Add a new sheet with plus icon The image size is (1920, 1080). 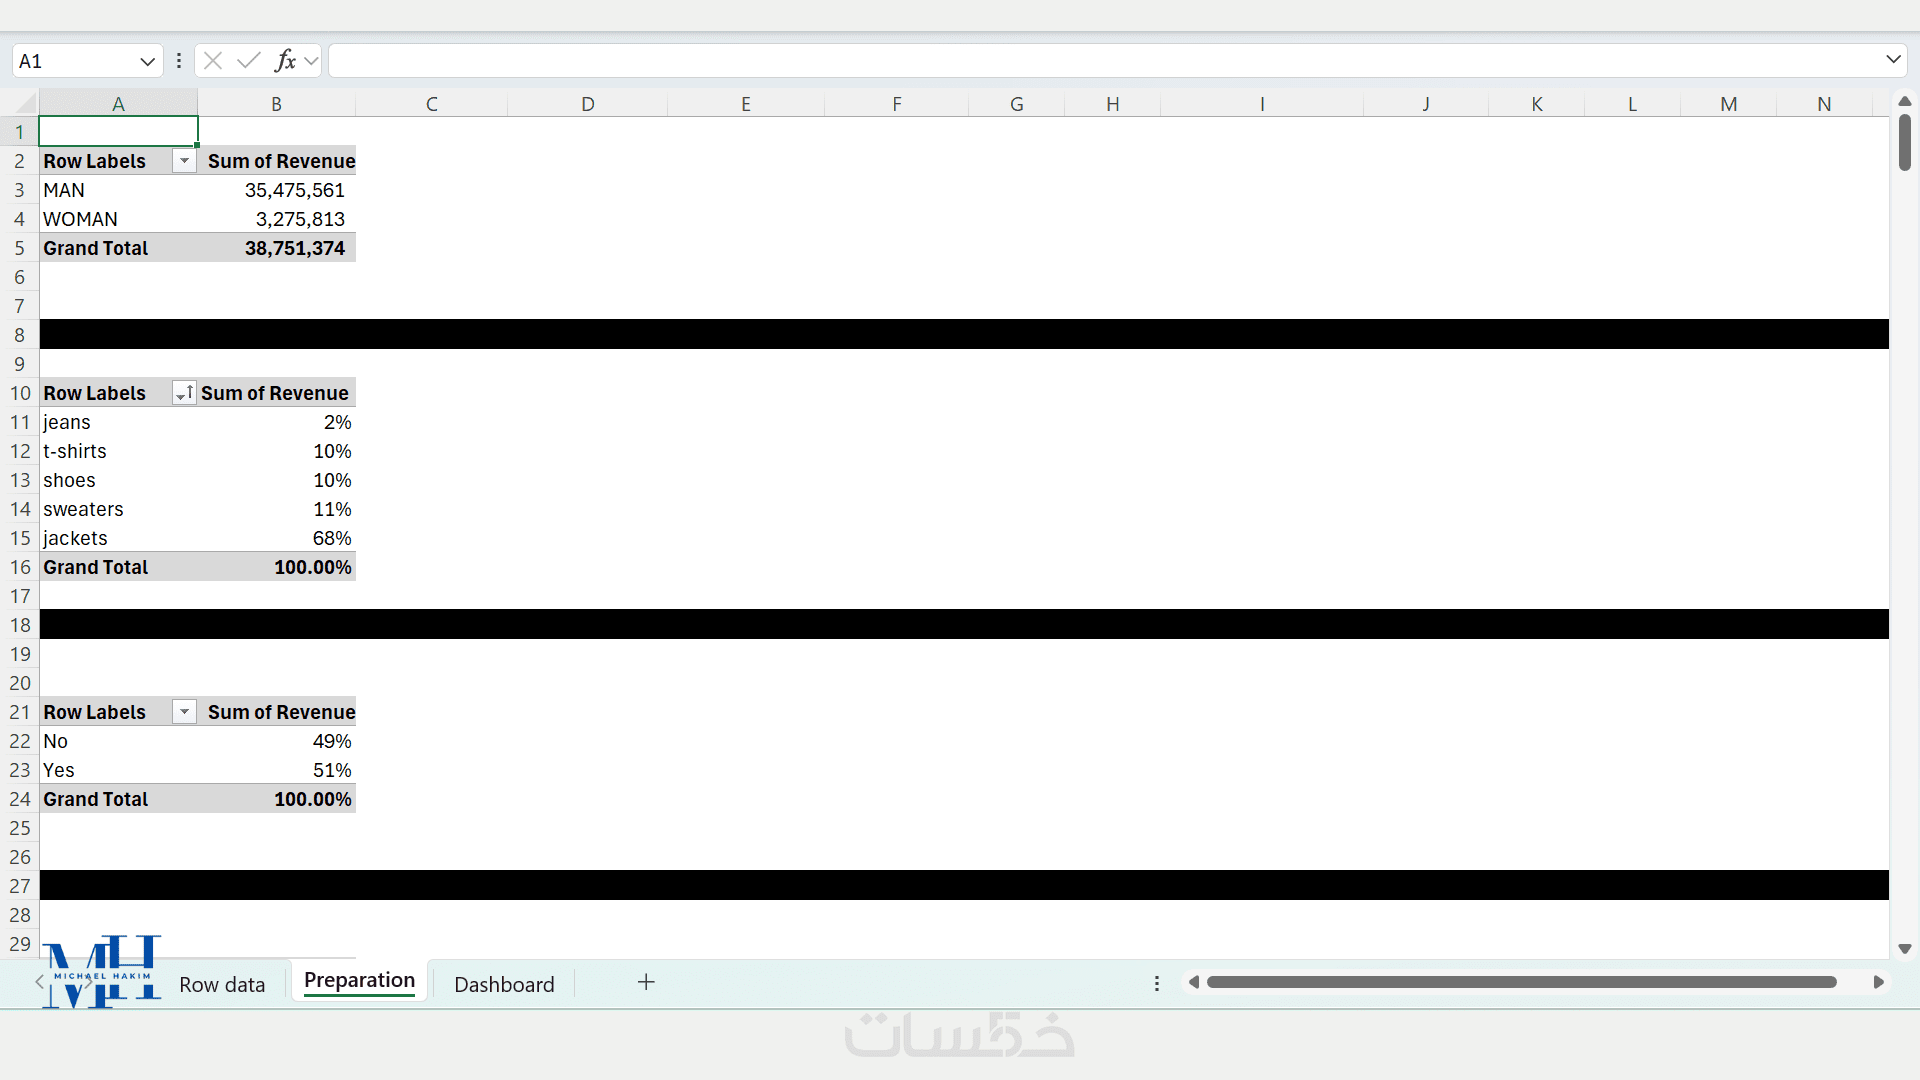(646, 982)
